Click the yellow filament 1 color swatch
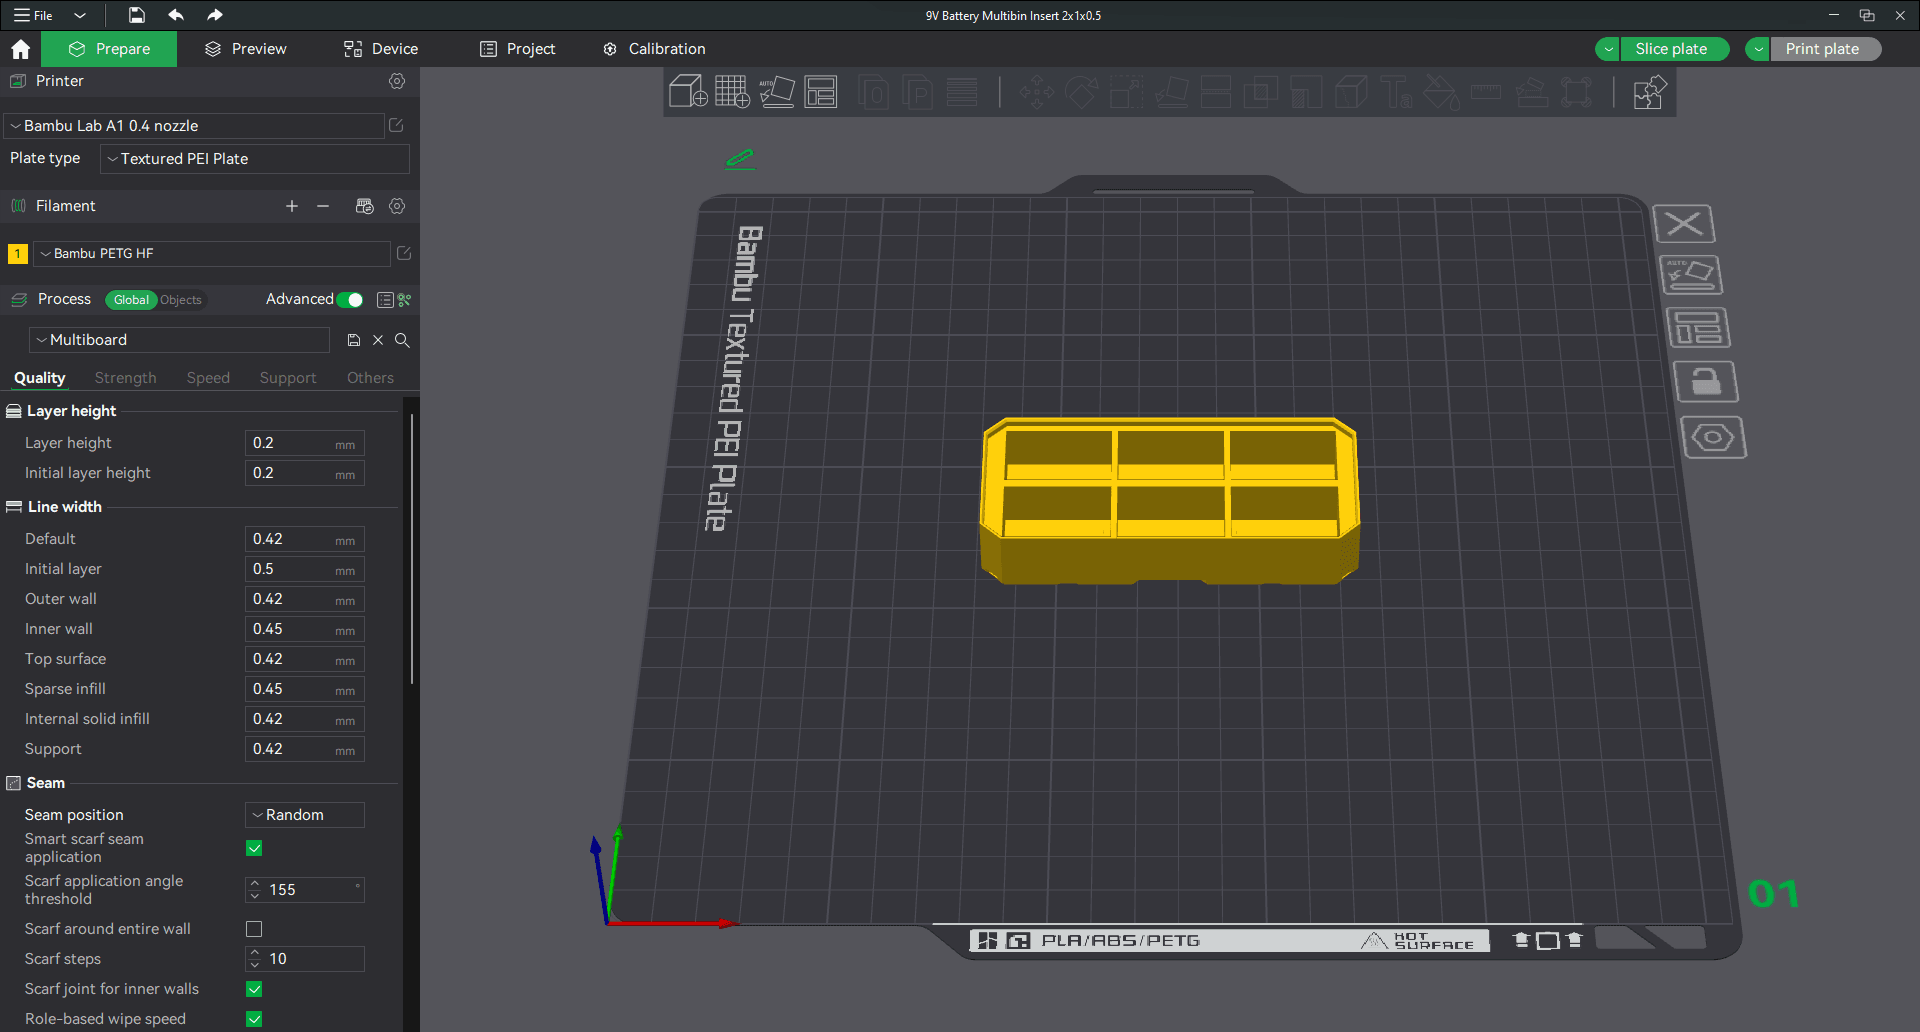The width and height of the screenshot is (1920, 1032). (17, 254)
